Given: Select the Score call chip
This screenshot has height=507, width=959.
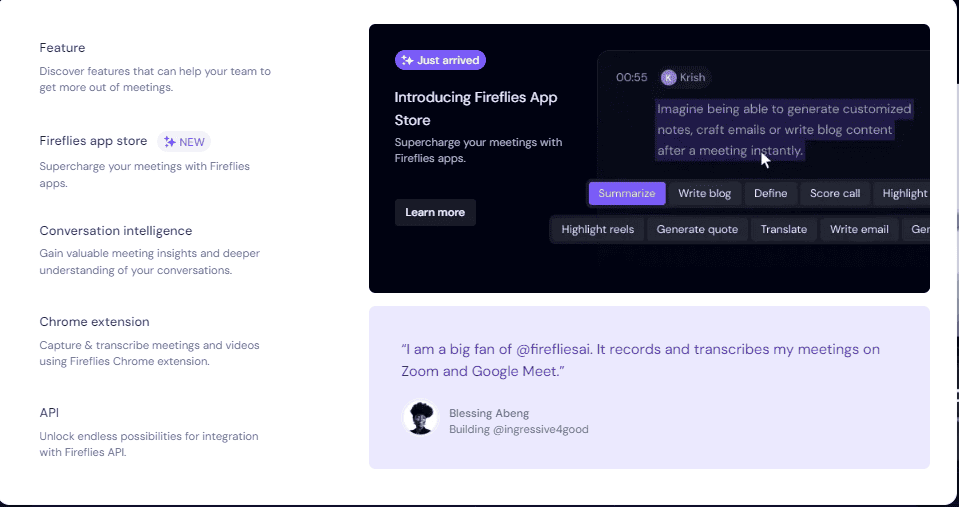Looking at the screenshot, I should point(834,194).
